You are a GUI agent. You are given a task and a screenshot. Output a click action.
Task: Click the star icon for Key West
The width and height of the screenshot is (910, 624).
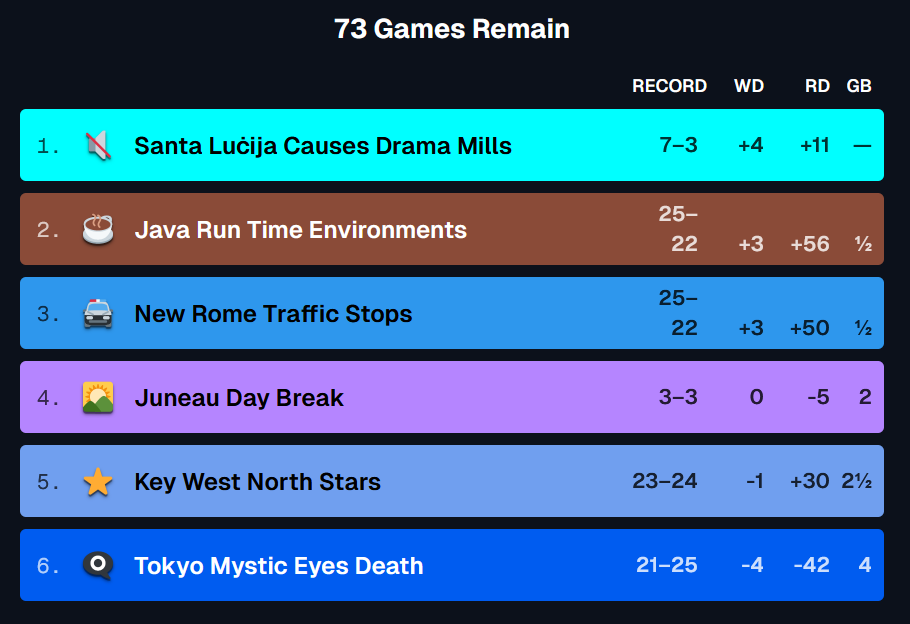98,482
